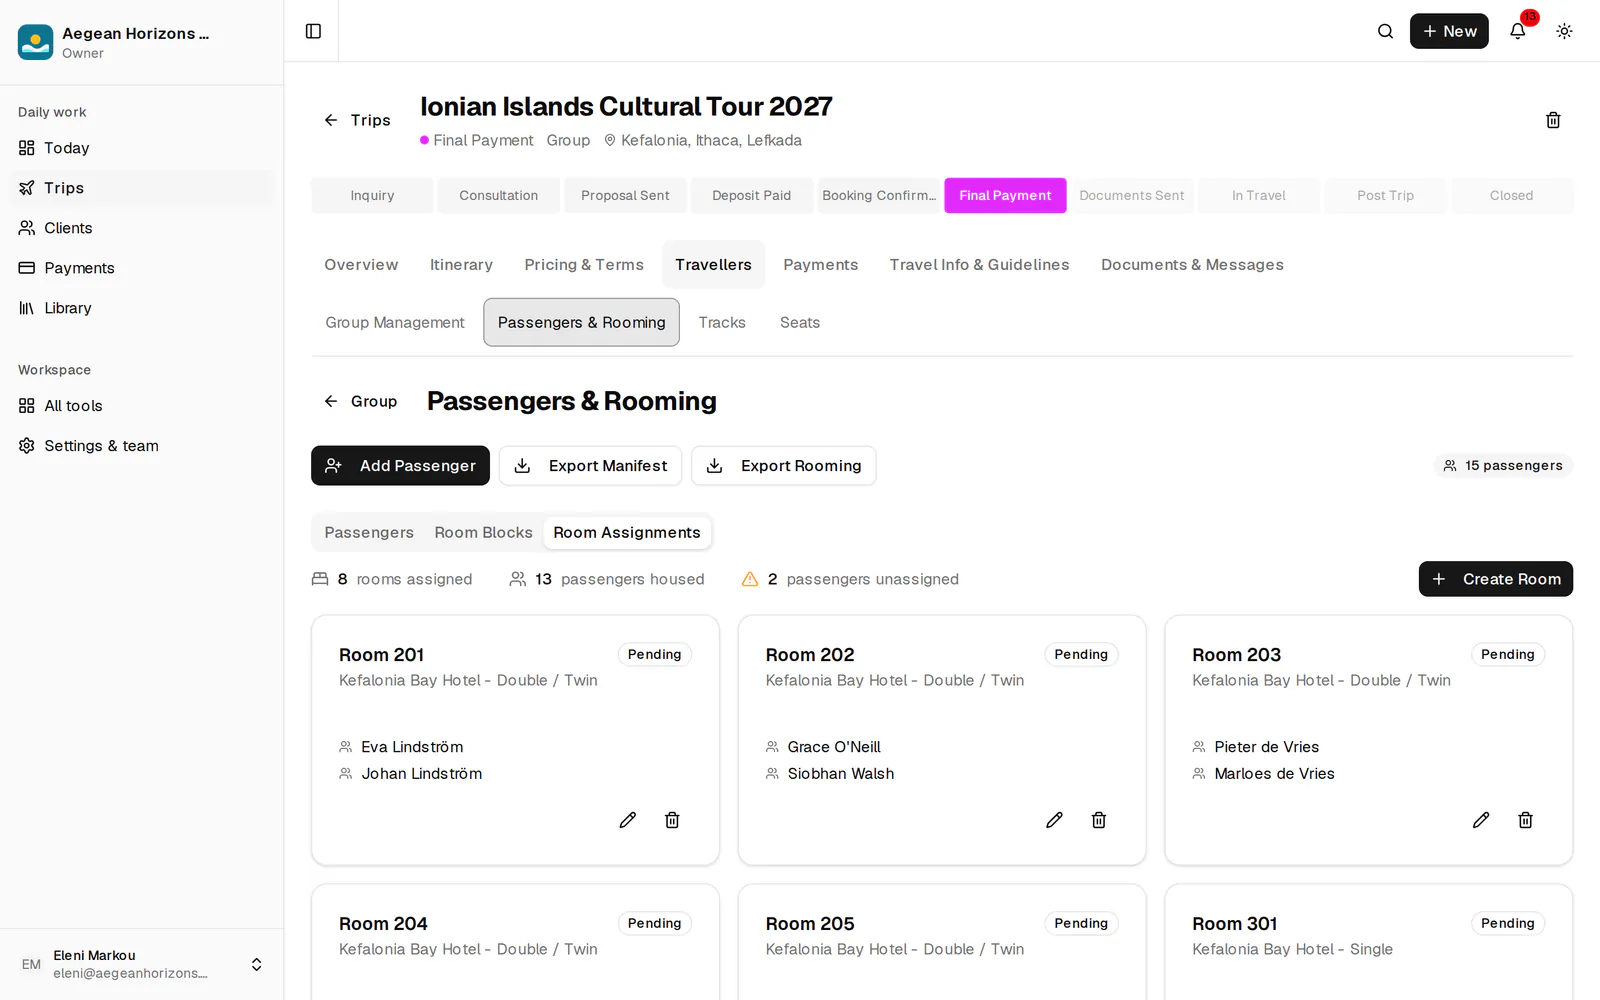Image resolution: width=1600 pixels, height=1000 pixels.
Task: Click Export Rooming
Action: (x=784, y=466)
